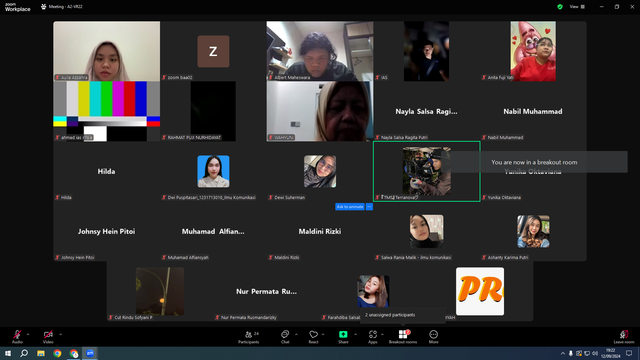Click the Nabil Muhammad name tile
This screenshot has height=360, width=640.
(533, 111)
